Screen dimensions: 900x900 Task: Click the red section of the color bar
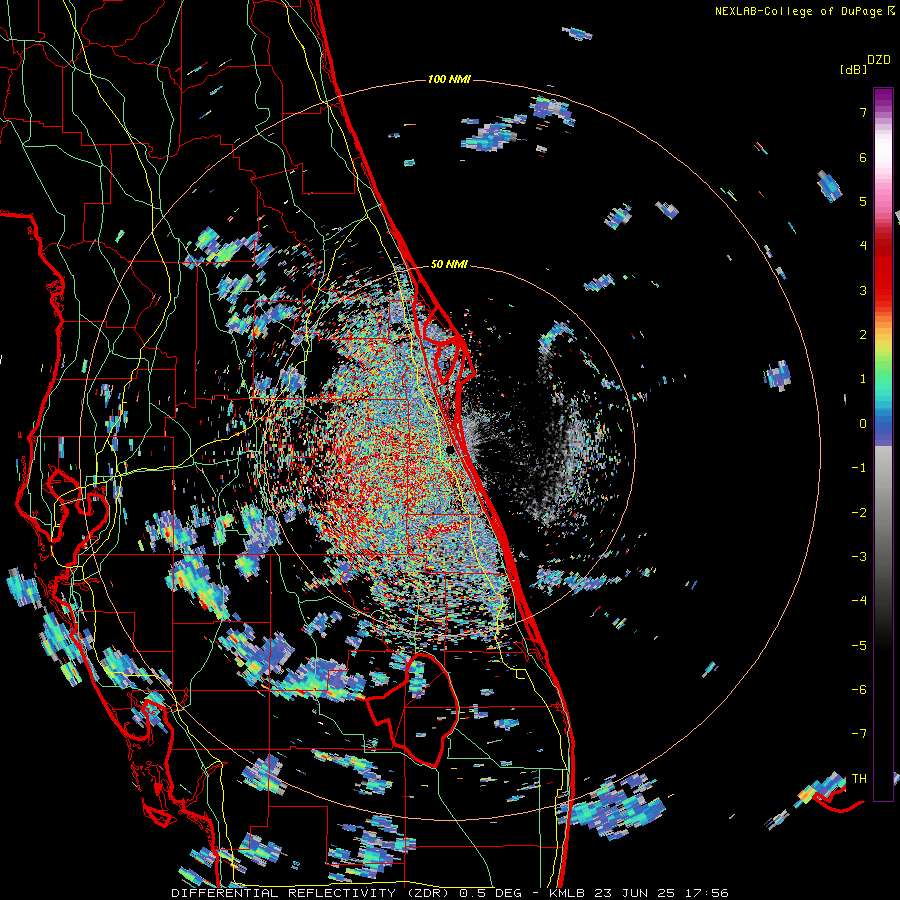point(883,270)
